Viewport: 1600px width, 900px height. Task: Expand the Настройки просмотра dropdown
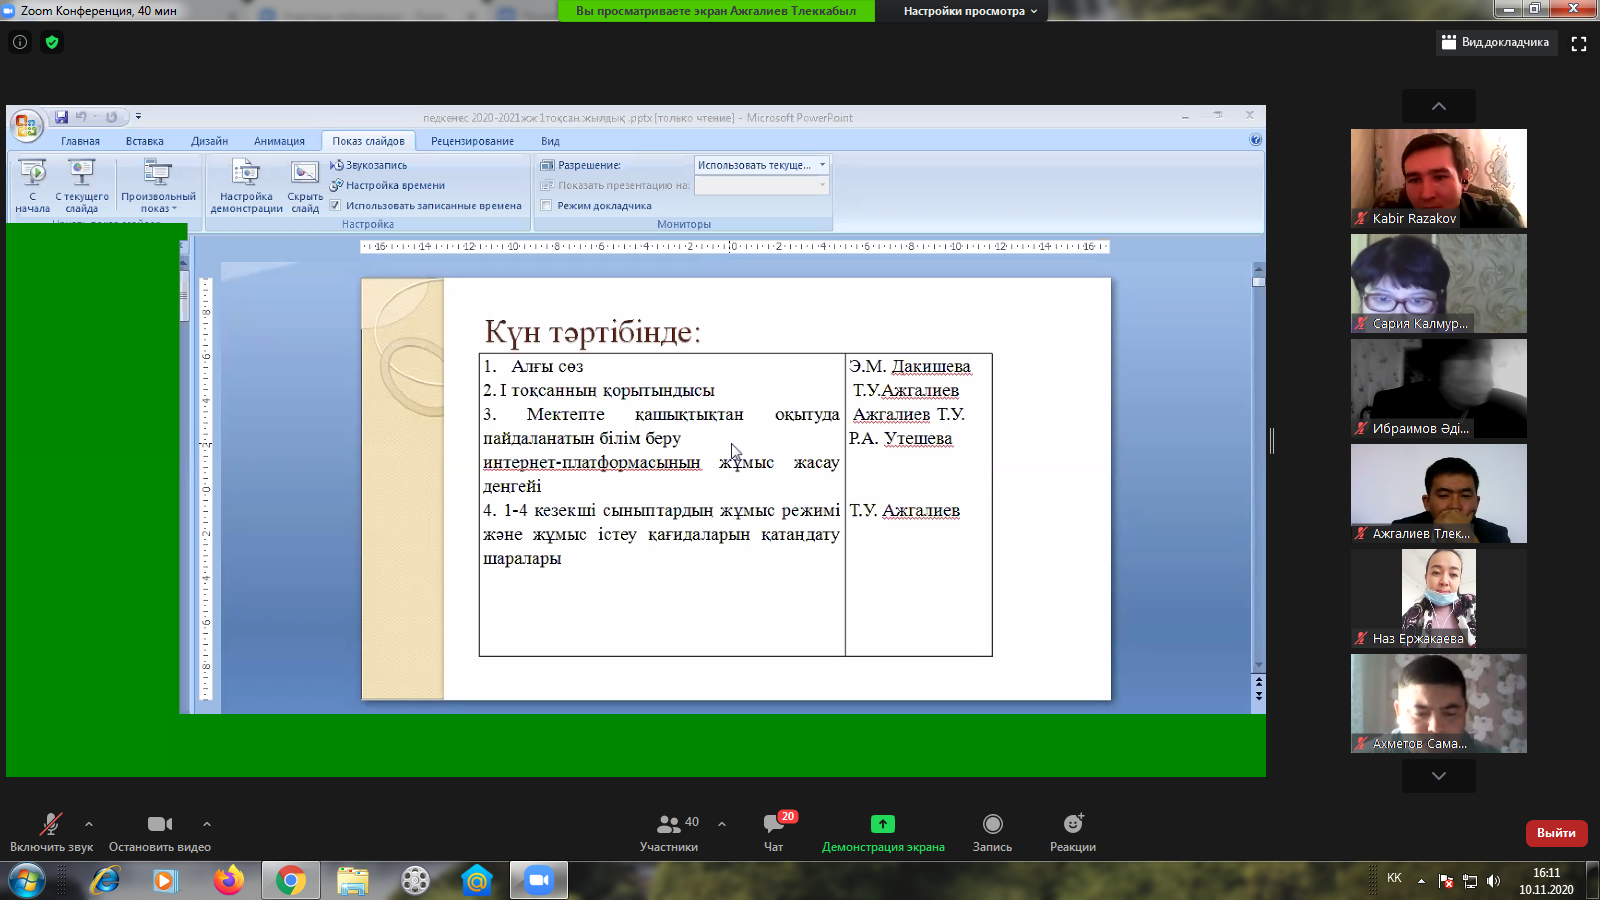coord(970,11)
